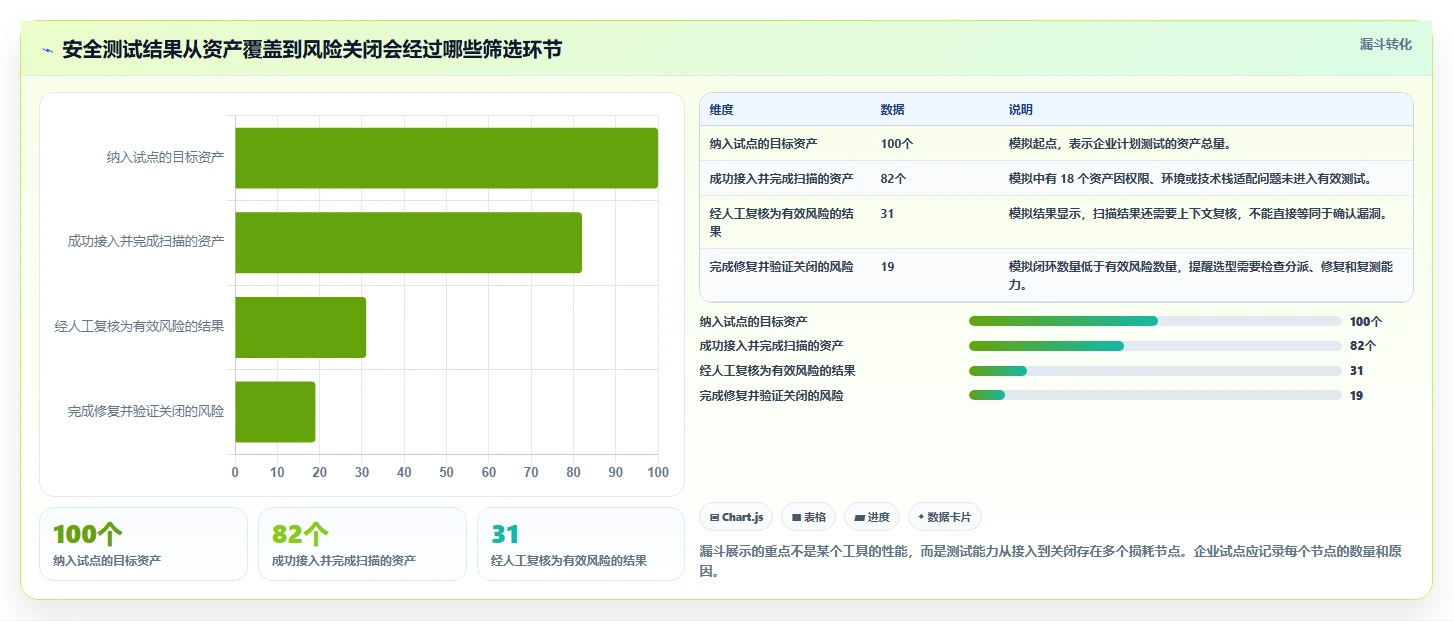Click the title 安全测试结果从资产覆盖到风险关闭
Image resolution: width=1453 pixels, height=621 pixels.
(312, 50)
